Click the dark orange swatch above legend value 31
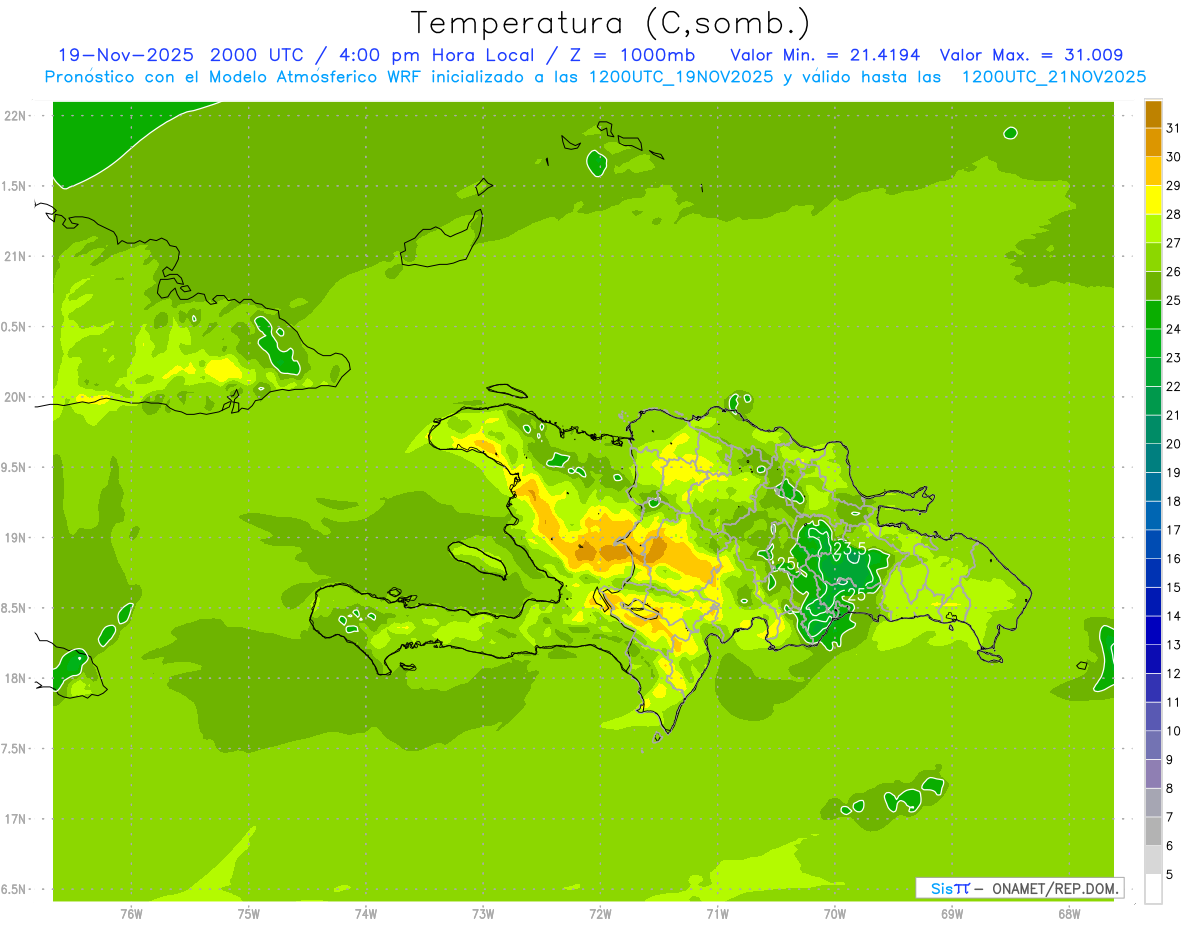Image resolution: width=1200 pixels, height=927 pixels. pos(1153,115)
